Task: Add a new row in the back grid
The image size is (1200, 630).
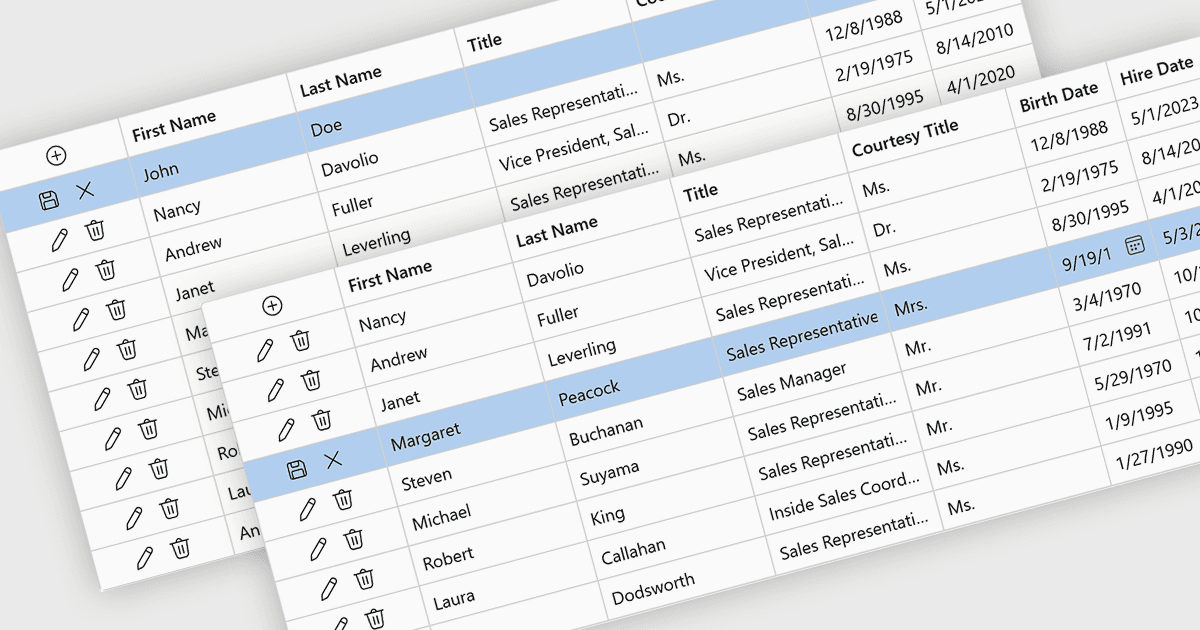Action: pos(56,155)
